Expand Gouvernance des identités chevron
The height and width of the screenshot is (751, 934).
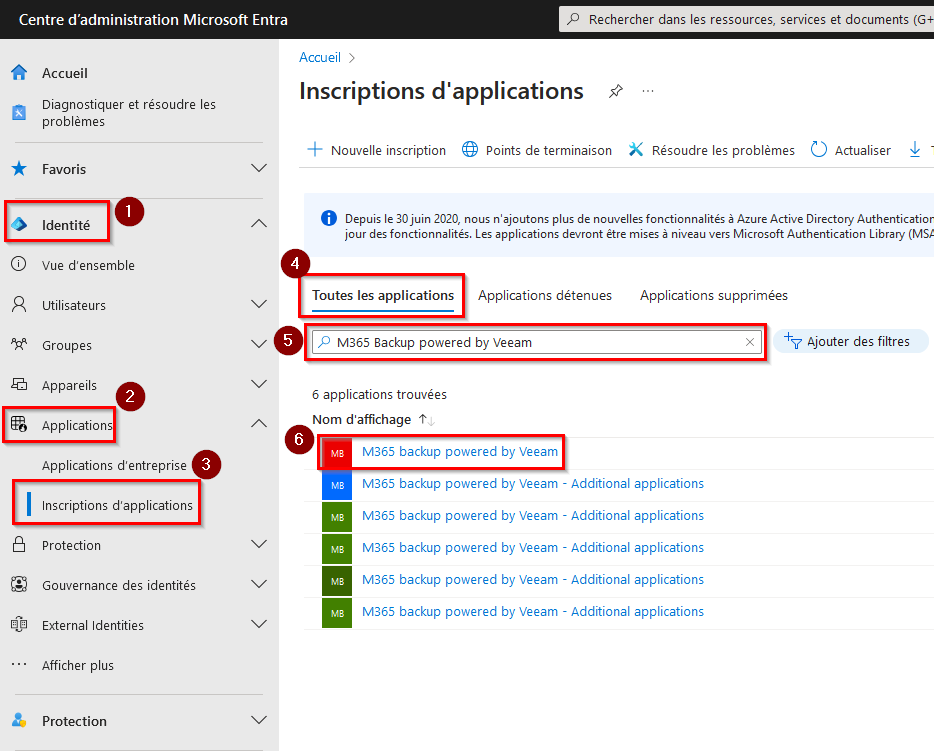click(259, 584)
